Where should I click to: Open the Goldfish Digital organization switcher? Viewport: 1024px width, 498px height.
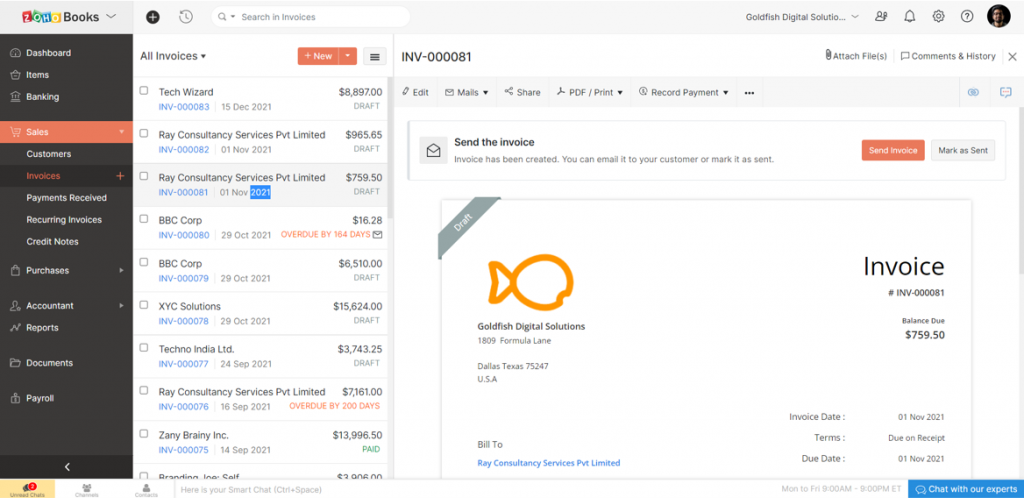pyautogui.click(x=802, y=17)
